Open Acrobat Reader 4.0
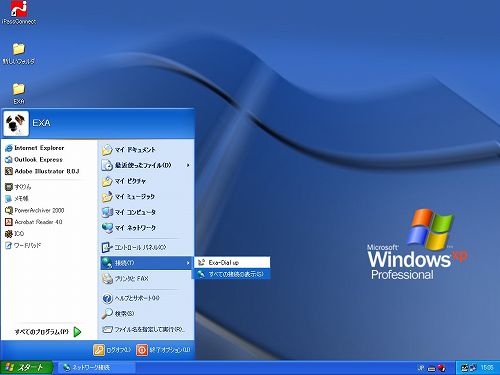This screenshot has height=375, width=500. [33, 222]
